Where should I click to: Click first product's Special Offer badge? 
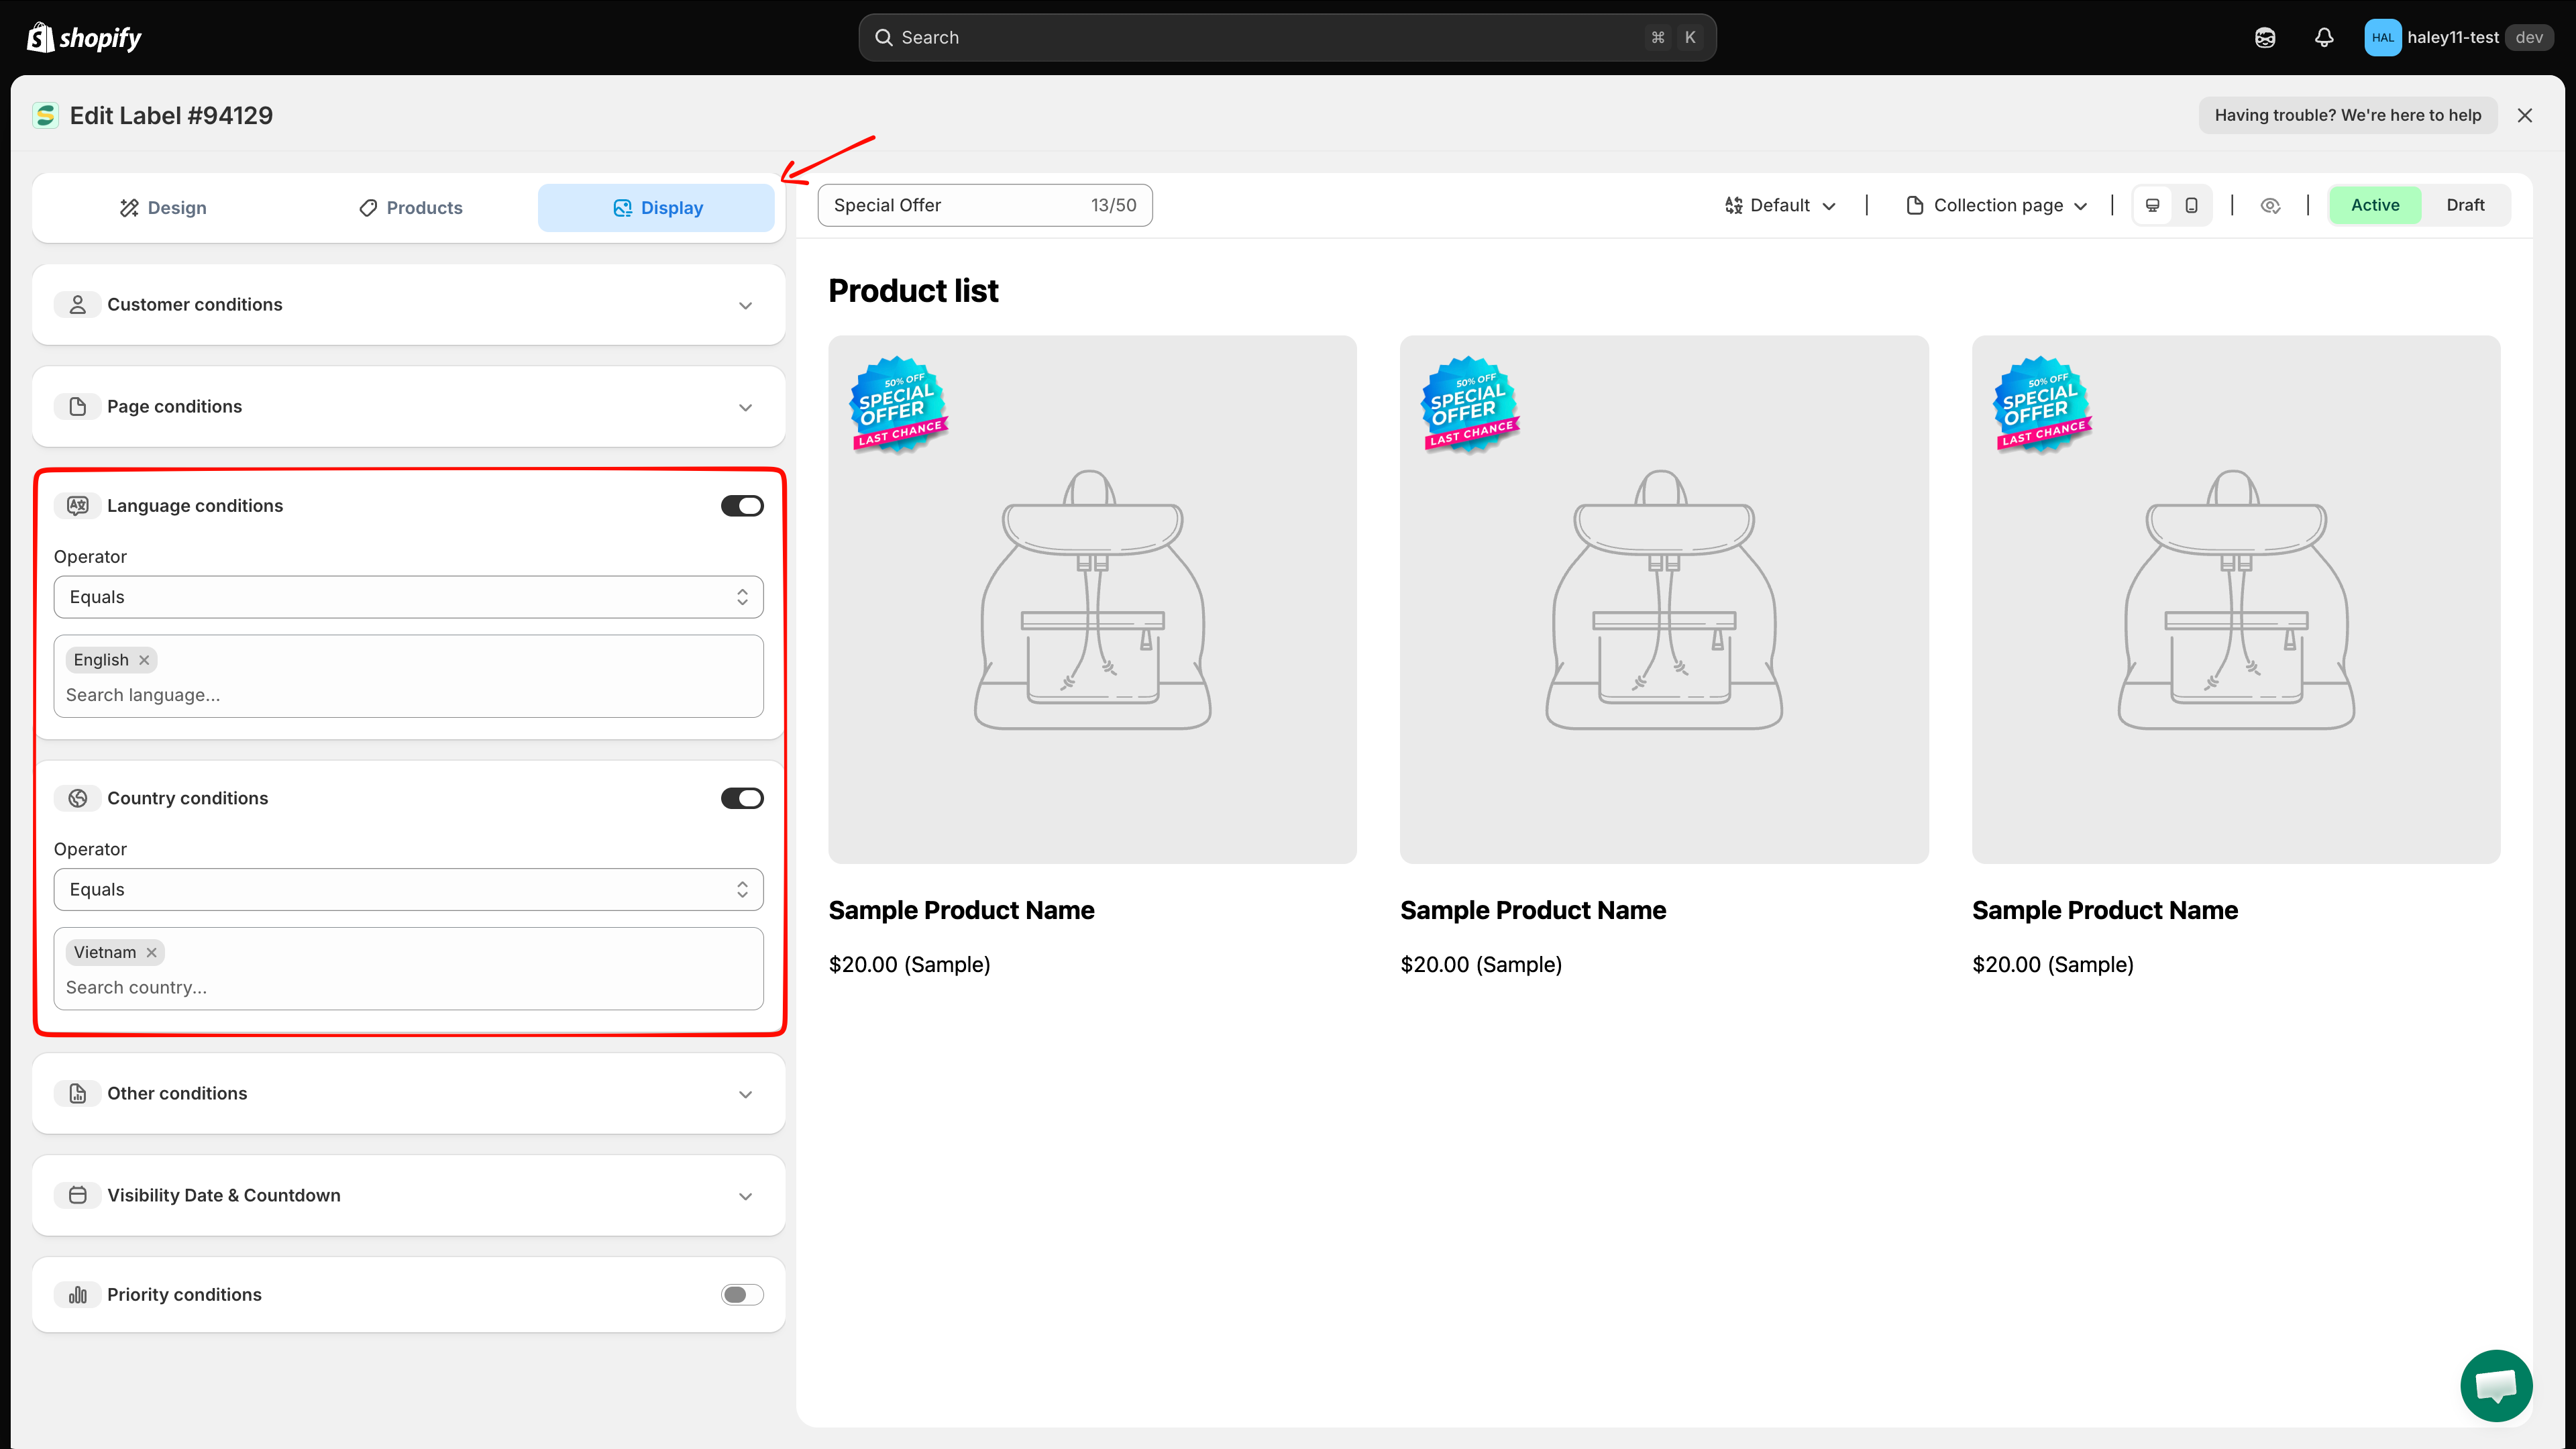coord(898,404)
